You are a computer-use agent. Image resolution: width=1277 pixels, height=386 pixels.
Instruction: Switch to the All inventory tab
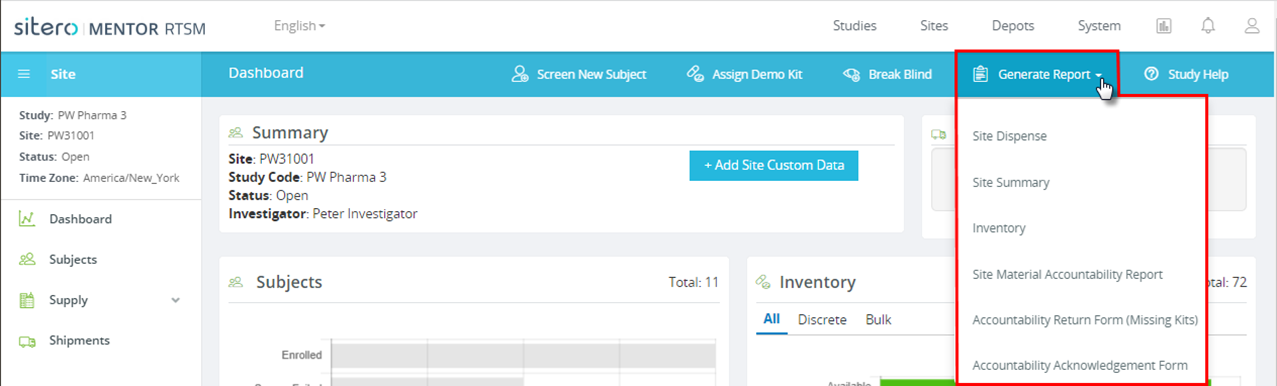[x=771, y=320]
